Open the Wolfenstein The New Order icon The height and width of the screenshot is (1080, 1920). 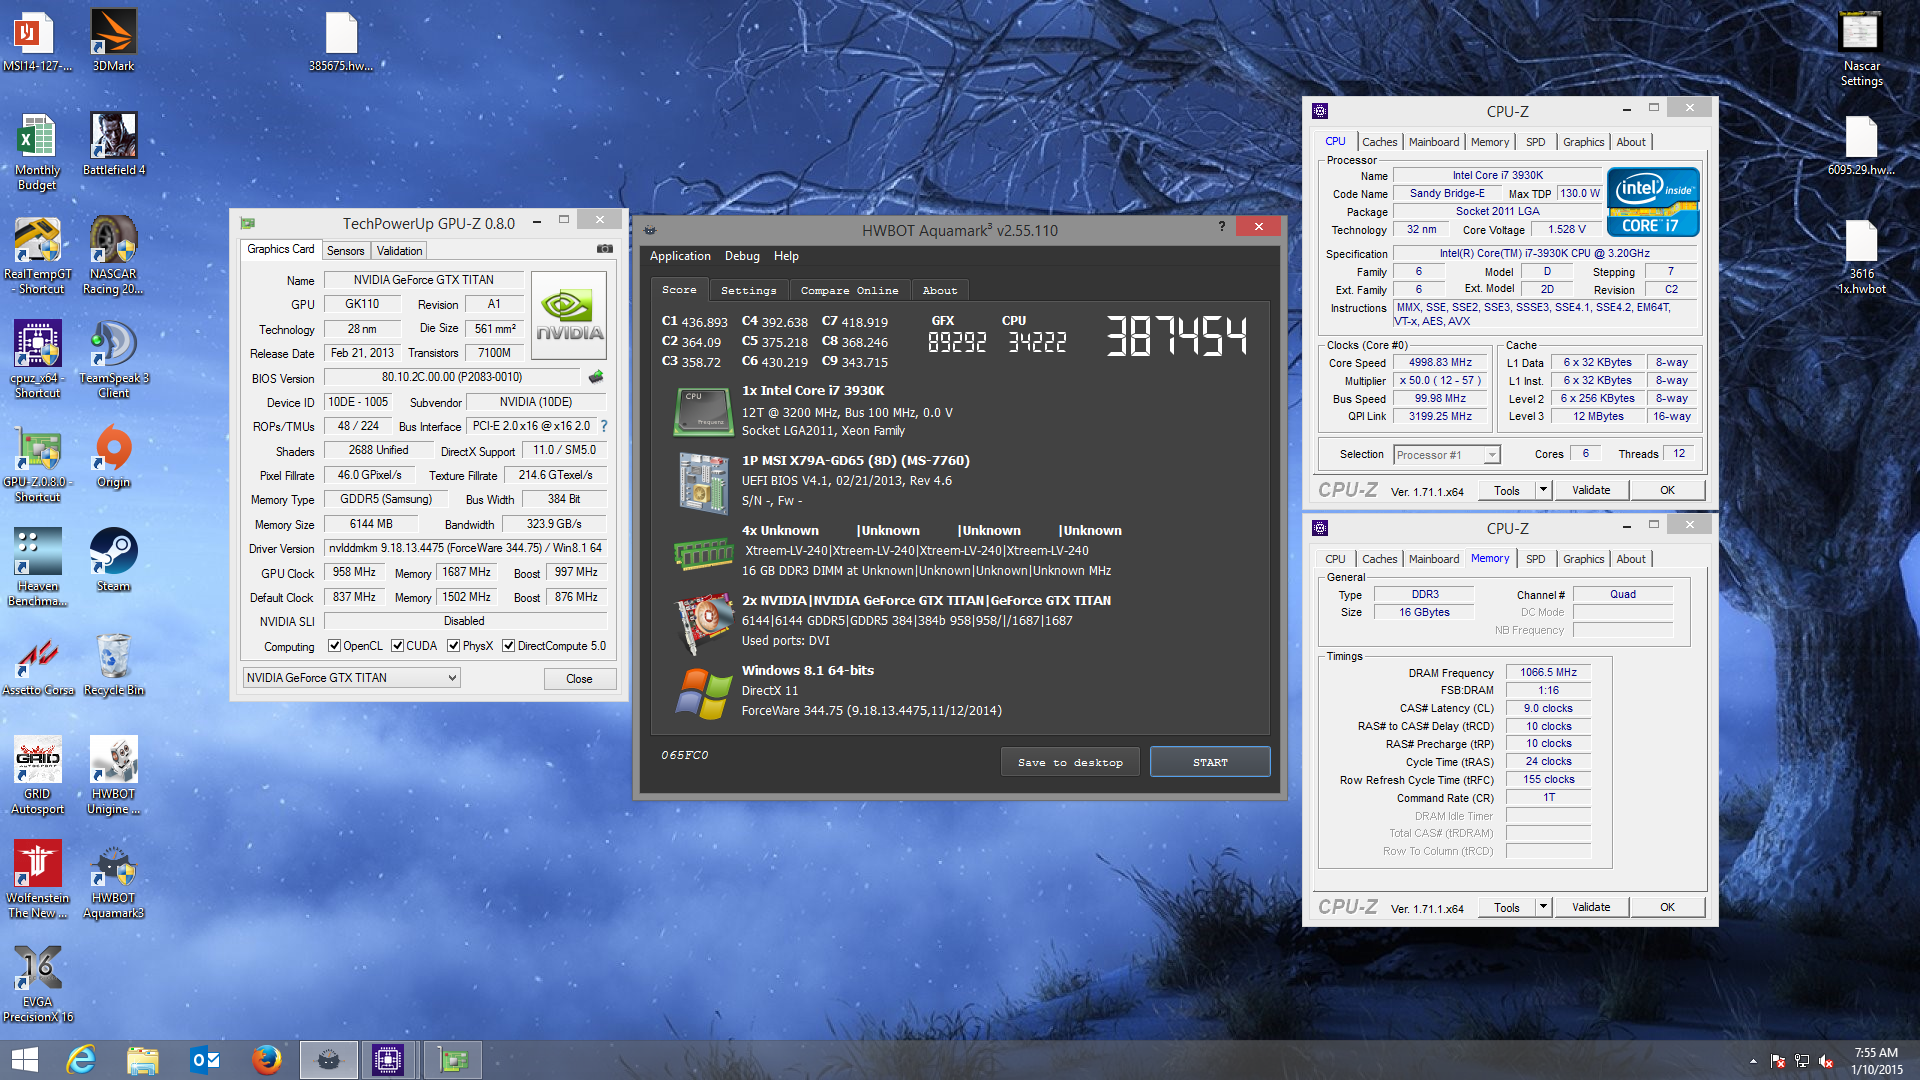38,879
